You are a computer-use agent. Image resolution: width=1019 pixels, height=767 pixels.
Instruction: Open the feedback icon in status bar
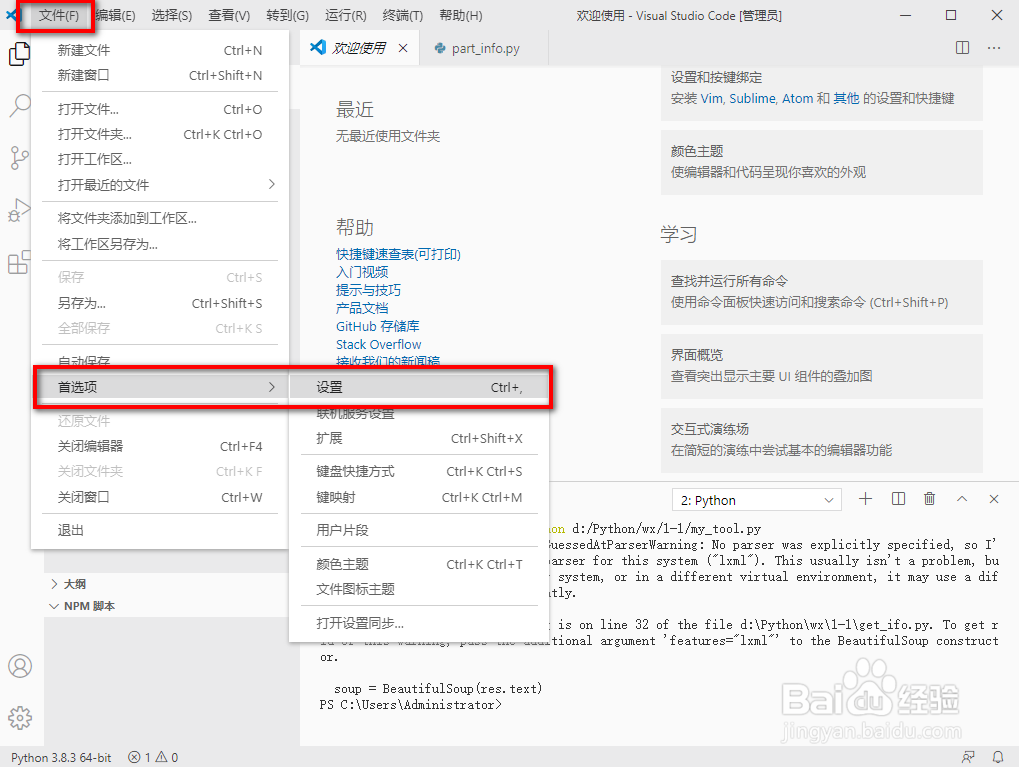tap(968, 757)
